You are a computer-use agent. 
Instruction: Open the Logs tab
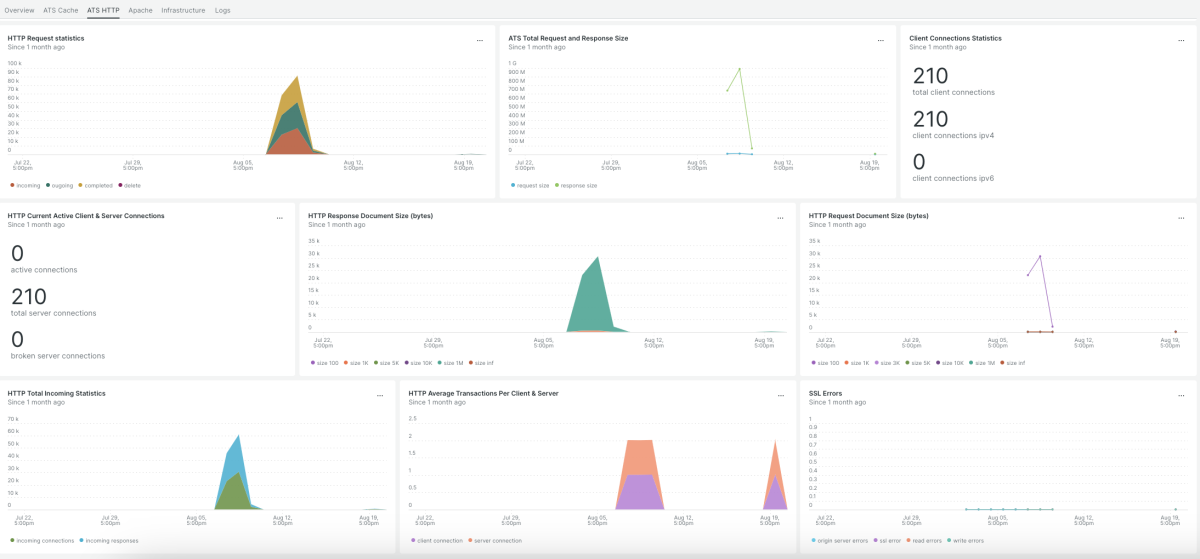[222, 10]
